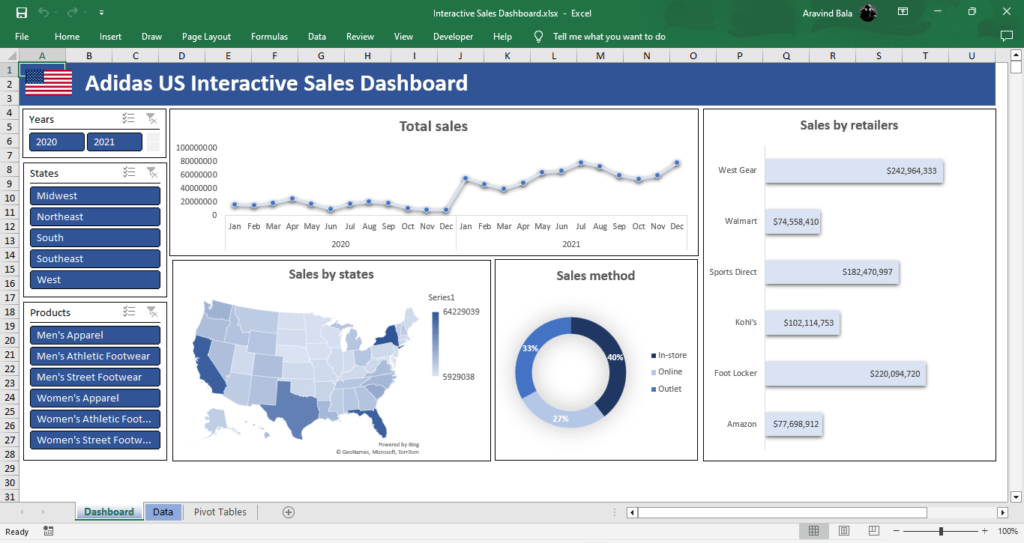The height and width of the screenshot is (543, 1024).
Task: Select Men's Street Footwear slicer item
Action: (95, 376)
